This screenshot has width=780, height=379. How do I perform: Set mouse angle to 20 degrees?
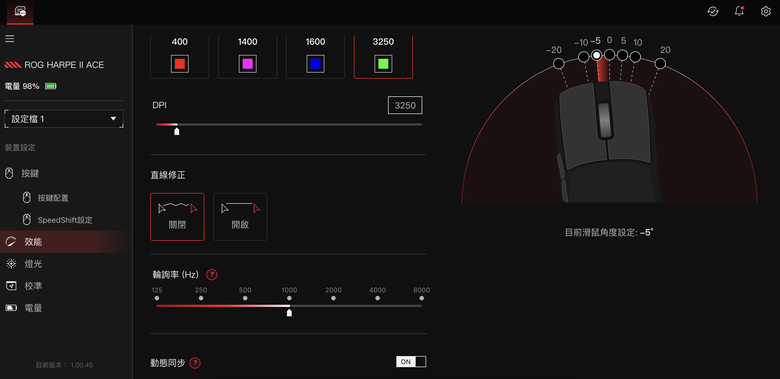tap(660, 64)
